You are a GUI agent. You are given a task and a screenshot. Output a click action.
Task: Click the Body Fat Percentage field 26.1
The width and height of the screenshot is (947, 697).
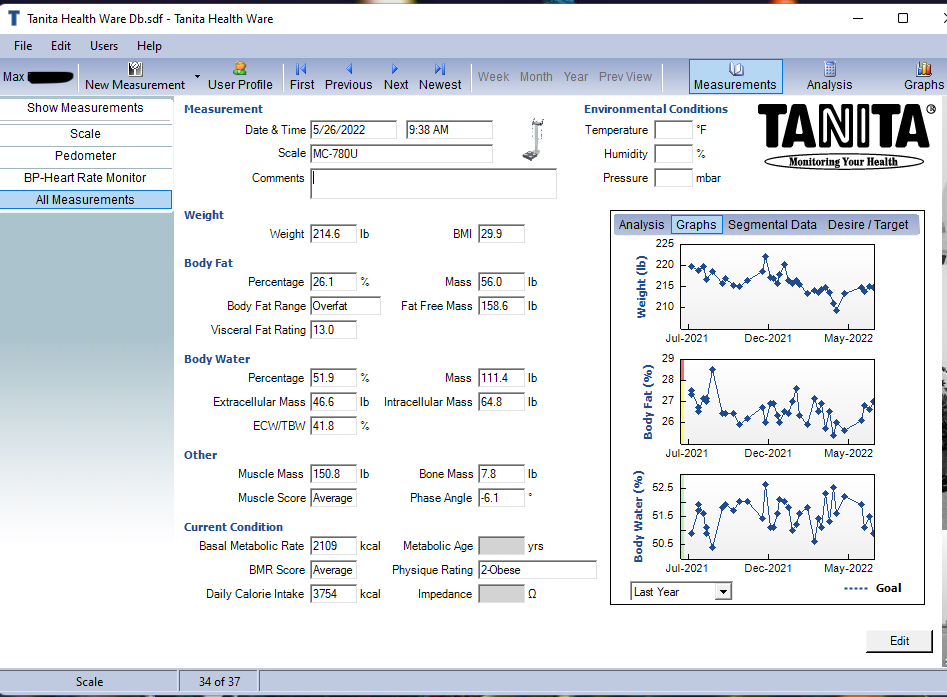point(333,282)
